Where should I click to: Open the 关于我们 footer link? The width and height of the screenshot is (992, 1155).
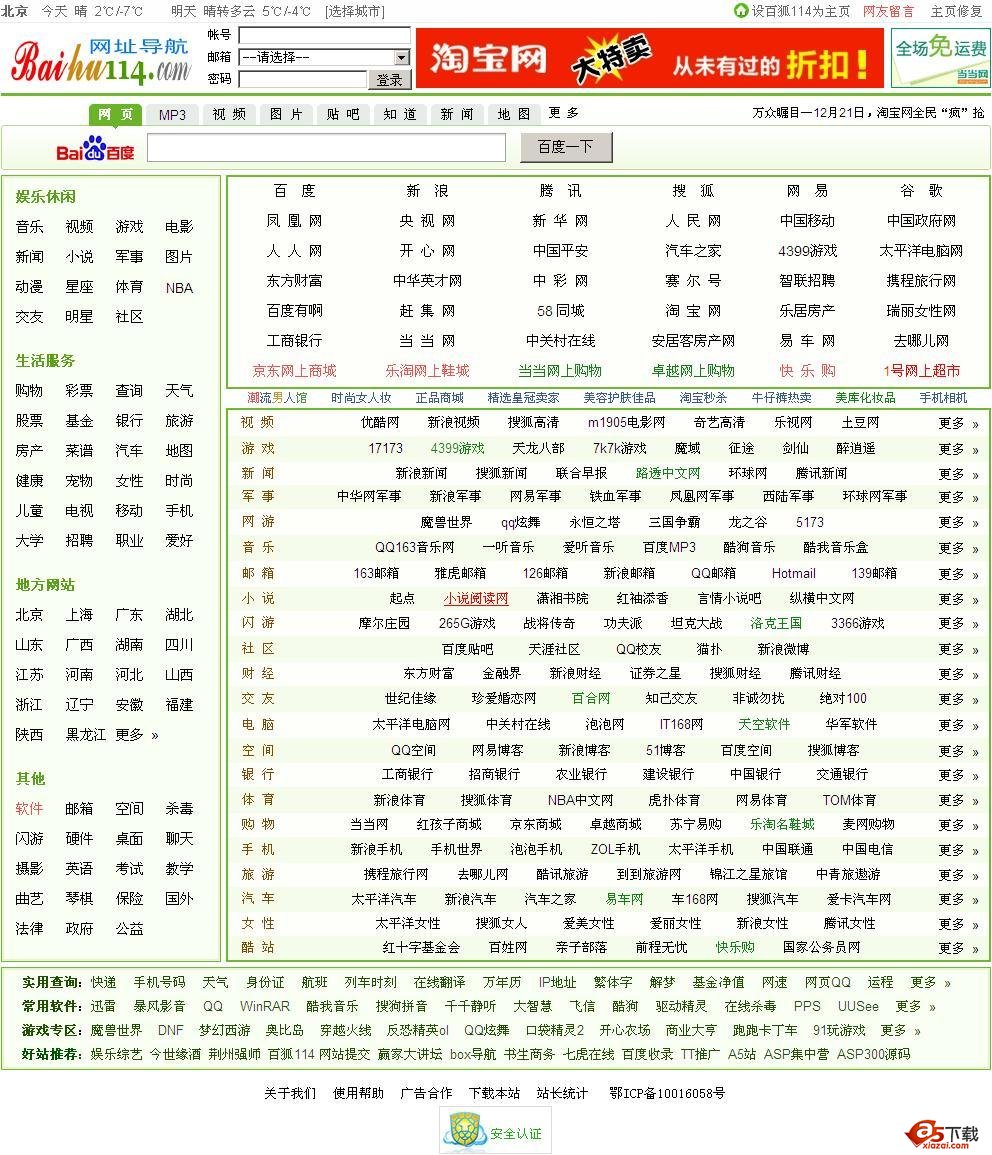[x=290, y=1093]
